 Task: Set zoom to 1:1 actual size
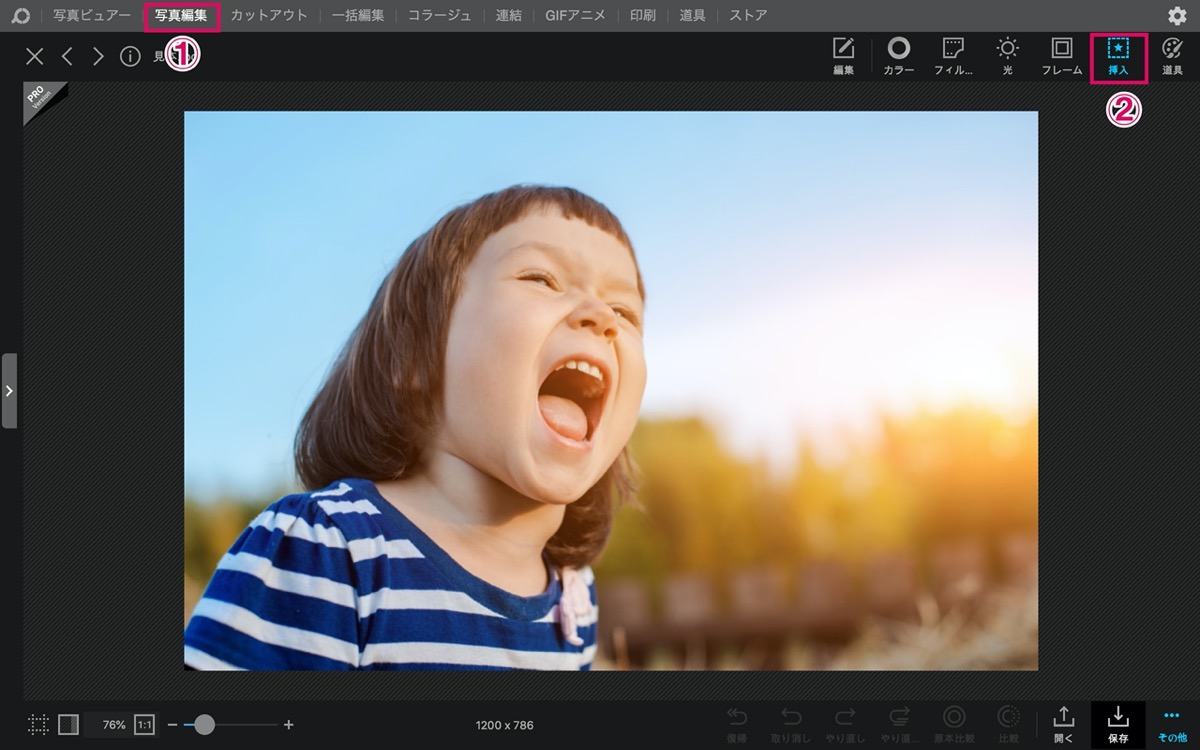(x=145, y=725)
